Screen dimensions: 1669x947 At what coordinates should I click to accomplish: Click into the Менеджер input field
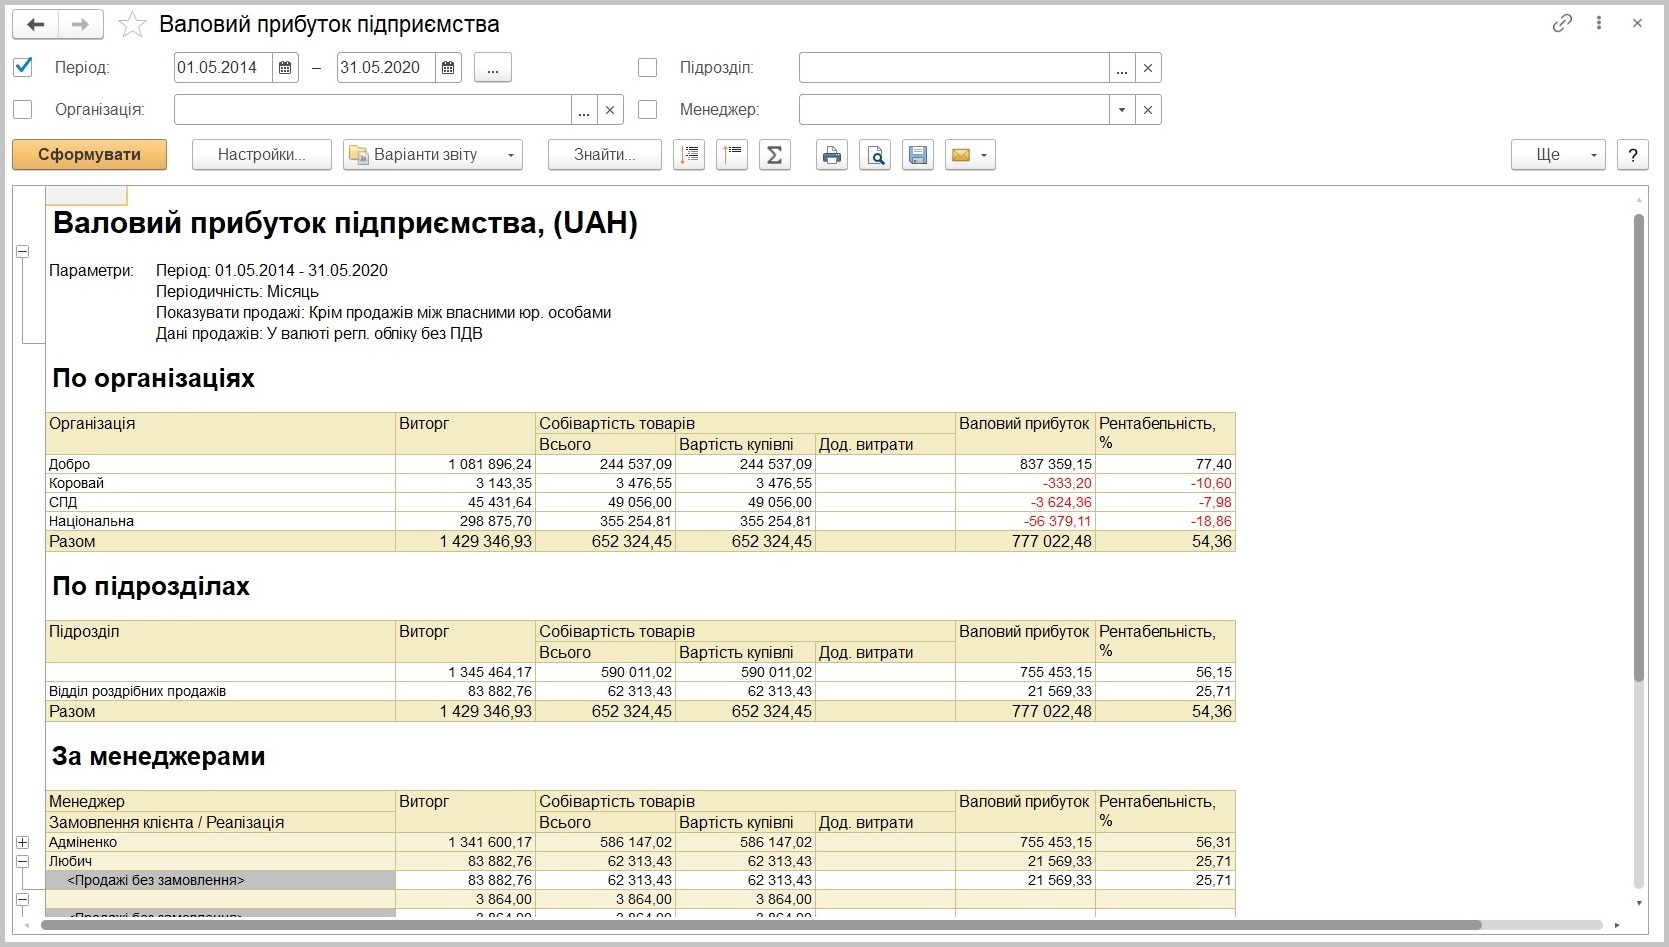tap(954, 110)
